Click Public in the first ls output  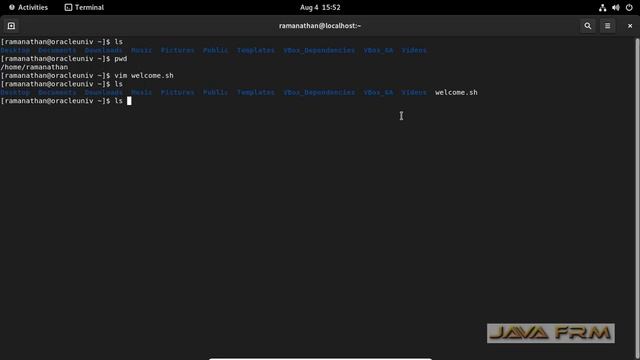click(x=216, y=50)
